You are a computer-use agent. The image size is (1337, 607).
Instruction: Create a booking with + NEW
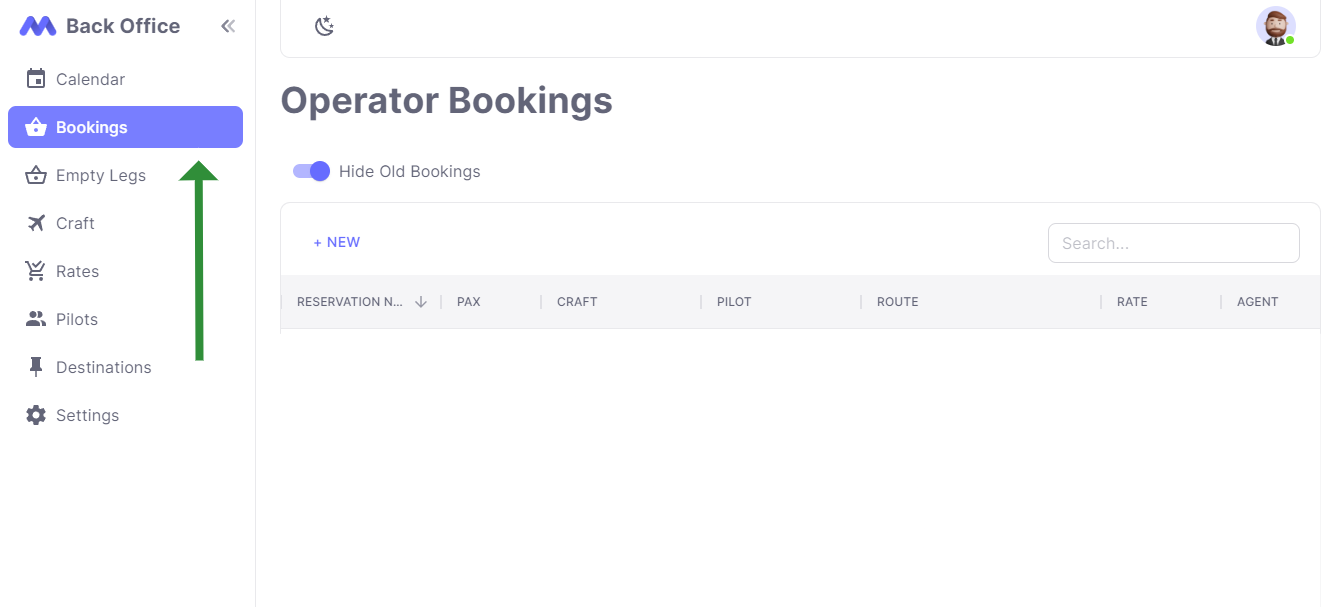pyautogui.click(x=337, y=242)
